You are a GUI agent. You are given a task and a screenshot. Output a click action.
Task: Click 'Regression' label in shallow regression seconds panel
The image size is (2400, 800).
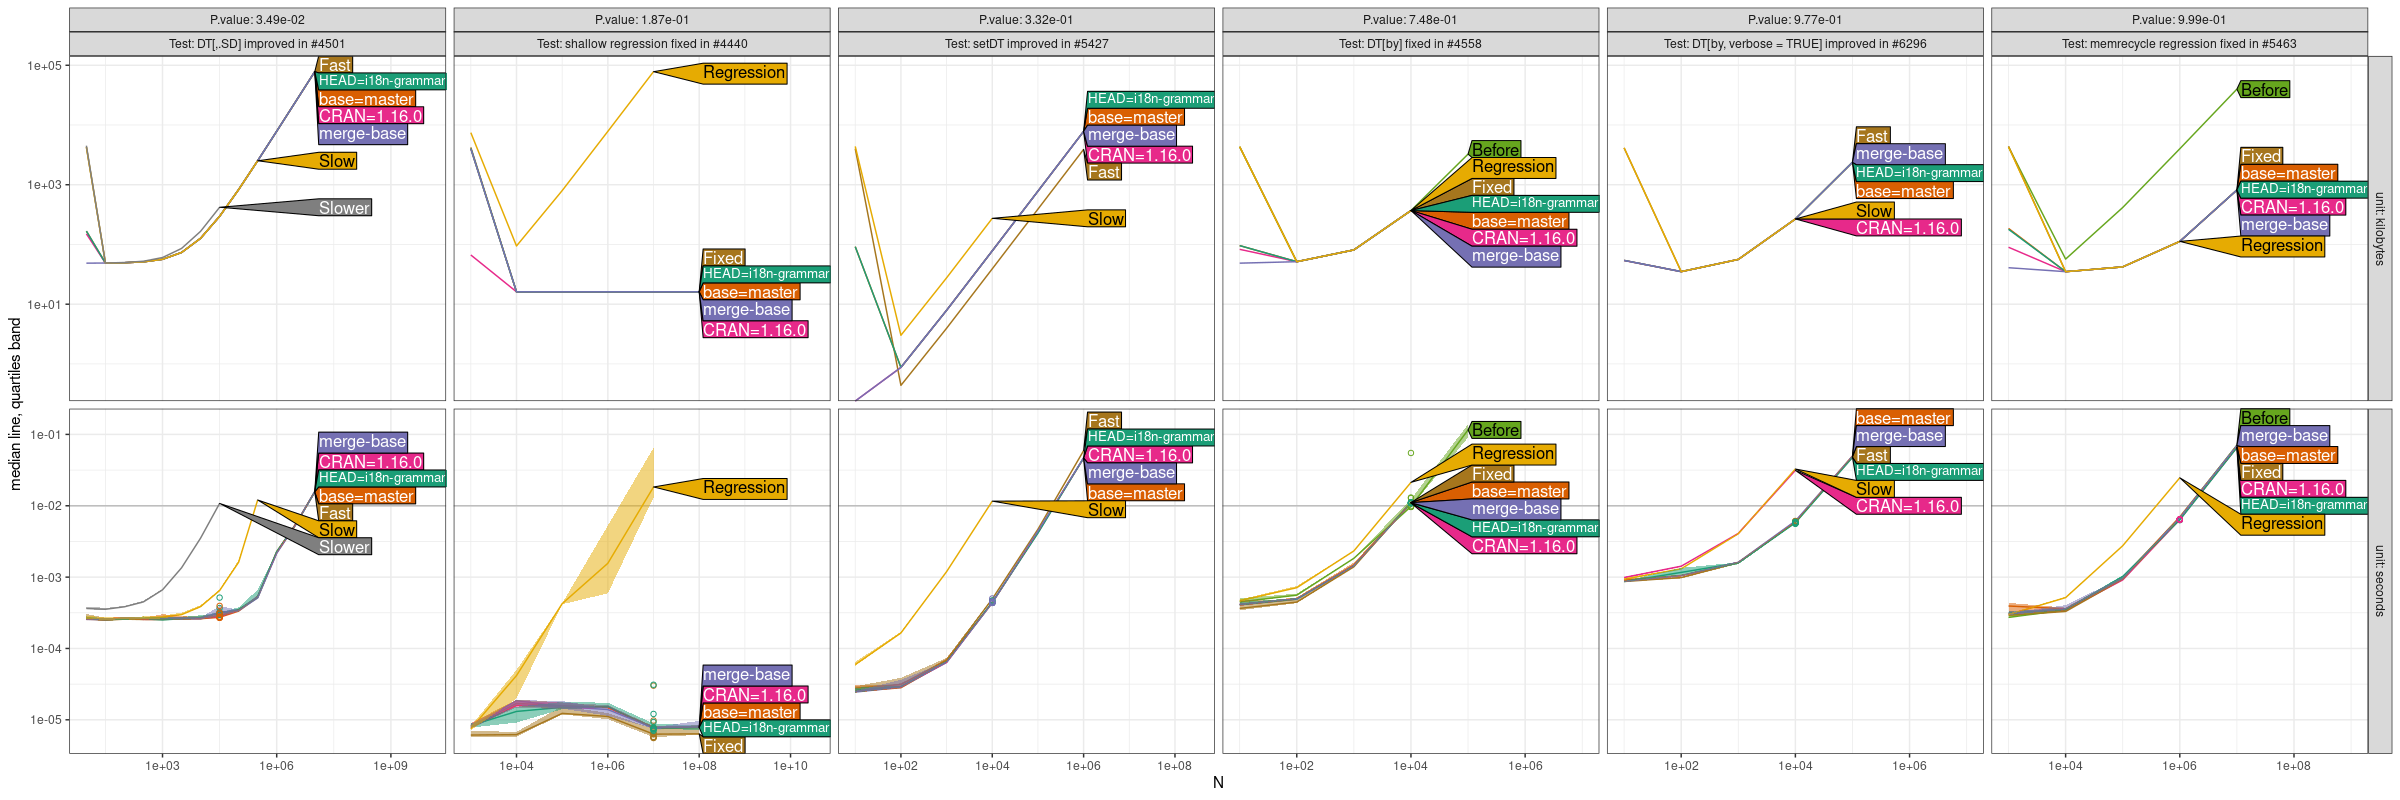click(744, 488)
